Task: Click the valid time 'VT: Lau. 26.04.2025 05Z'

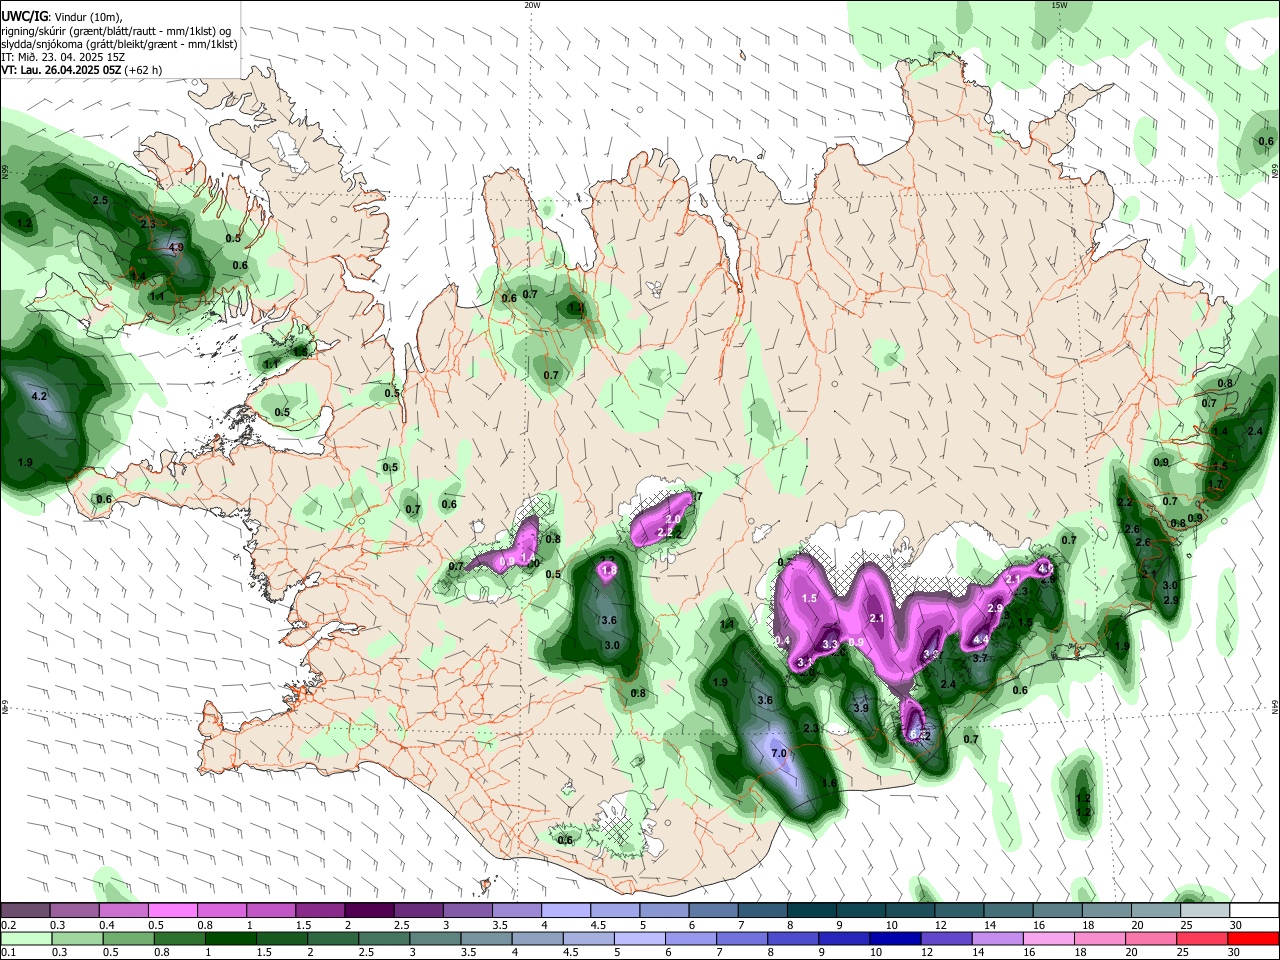Action: click(x=61, y=70)
